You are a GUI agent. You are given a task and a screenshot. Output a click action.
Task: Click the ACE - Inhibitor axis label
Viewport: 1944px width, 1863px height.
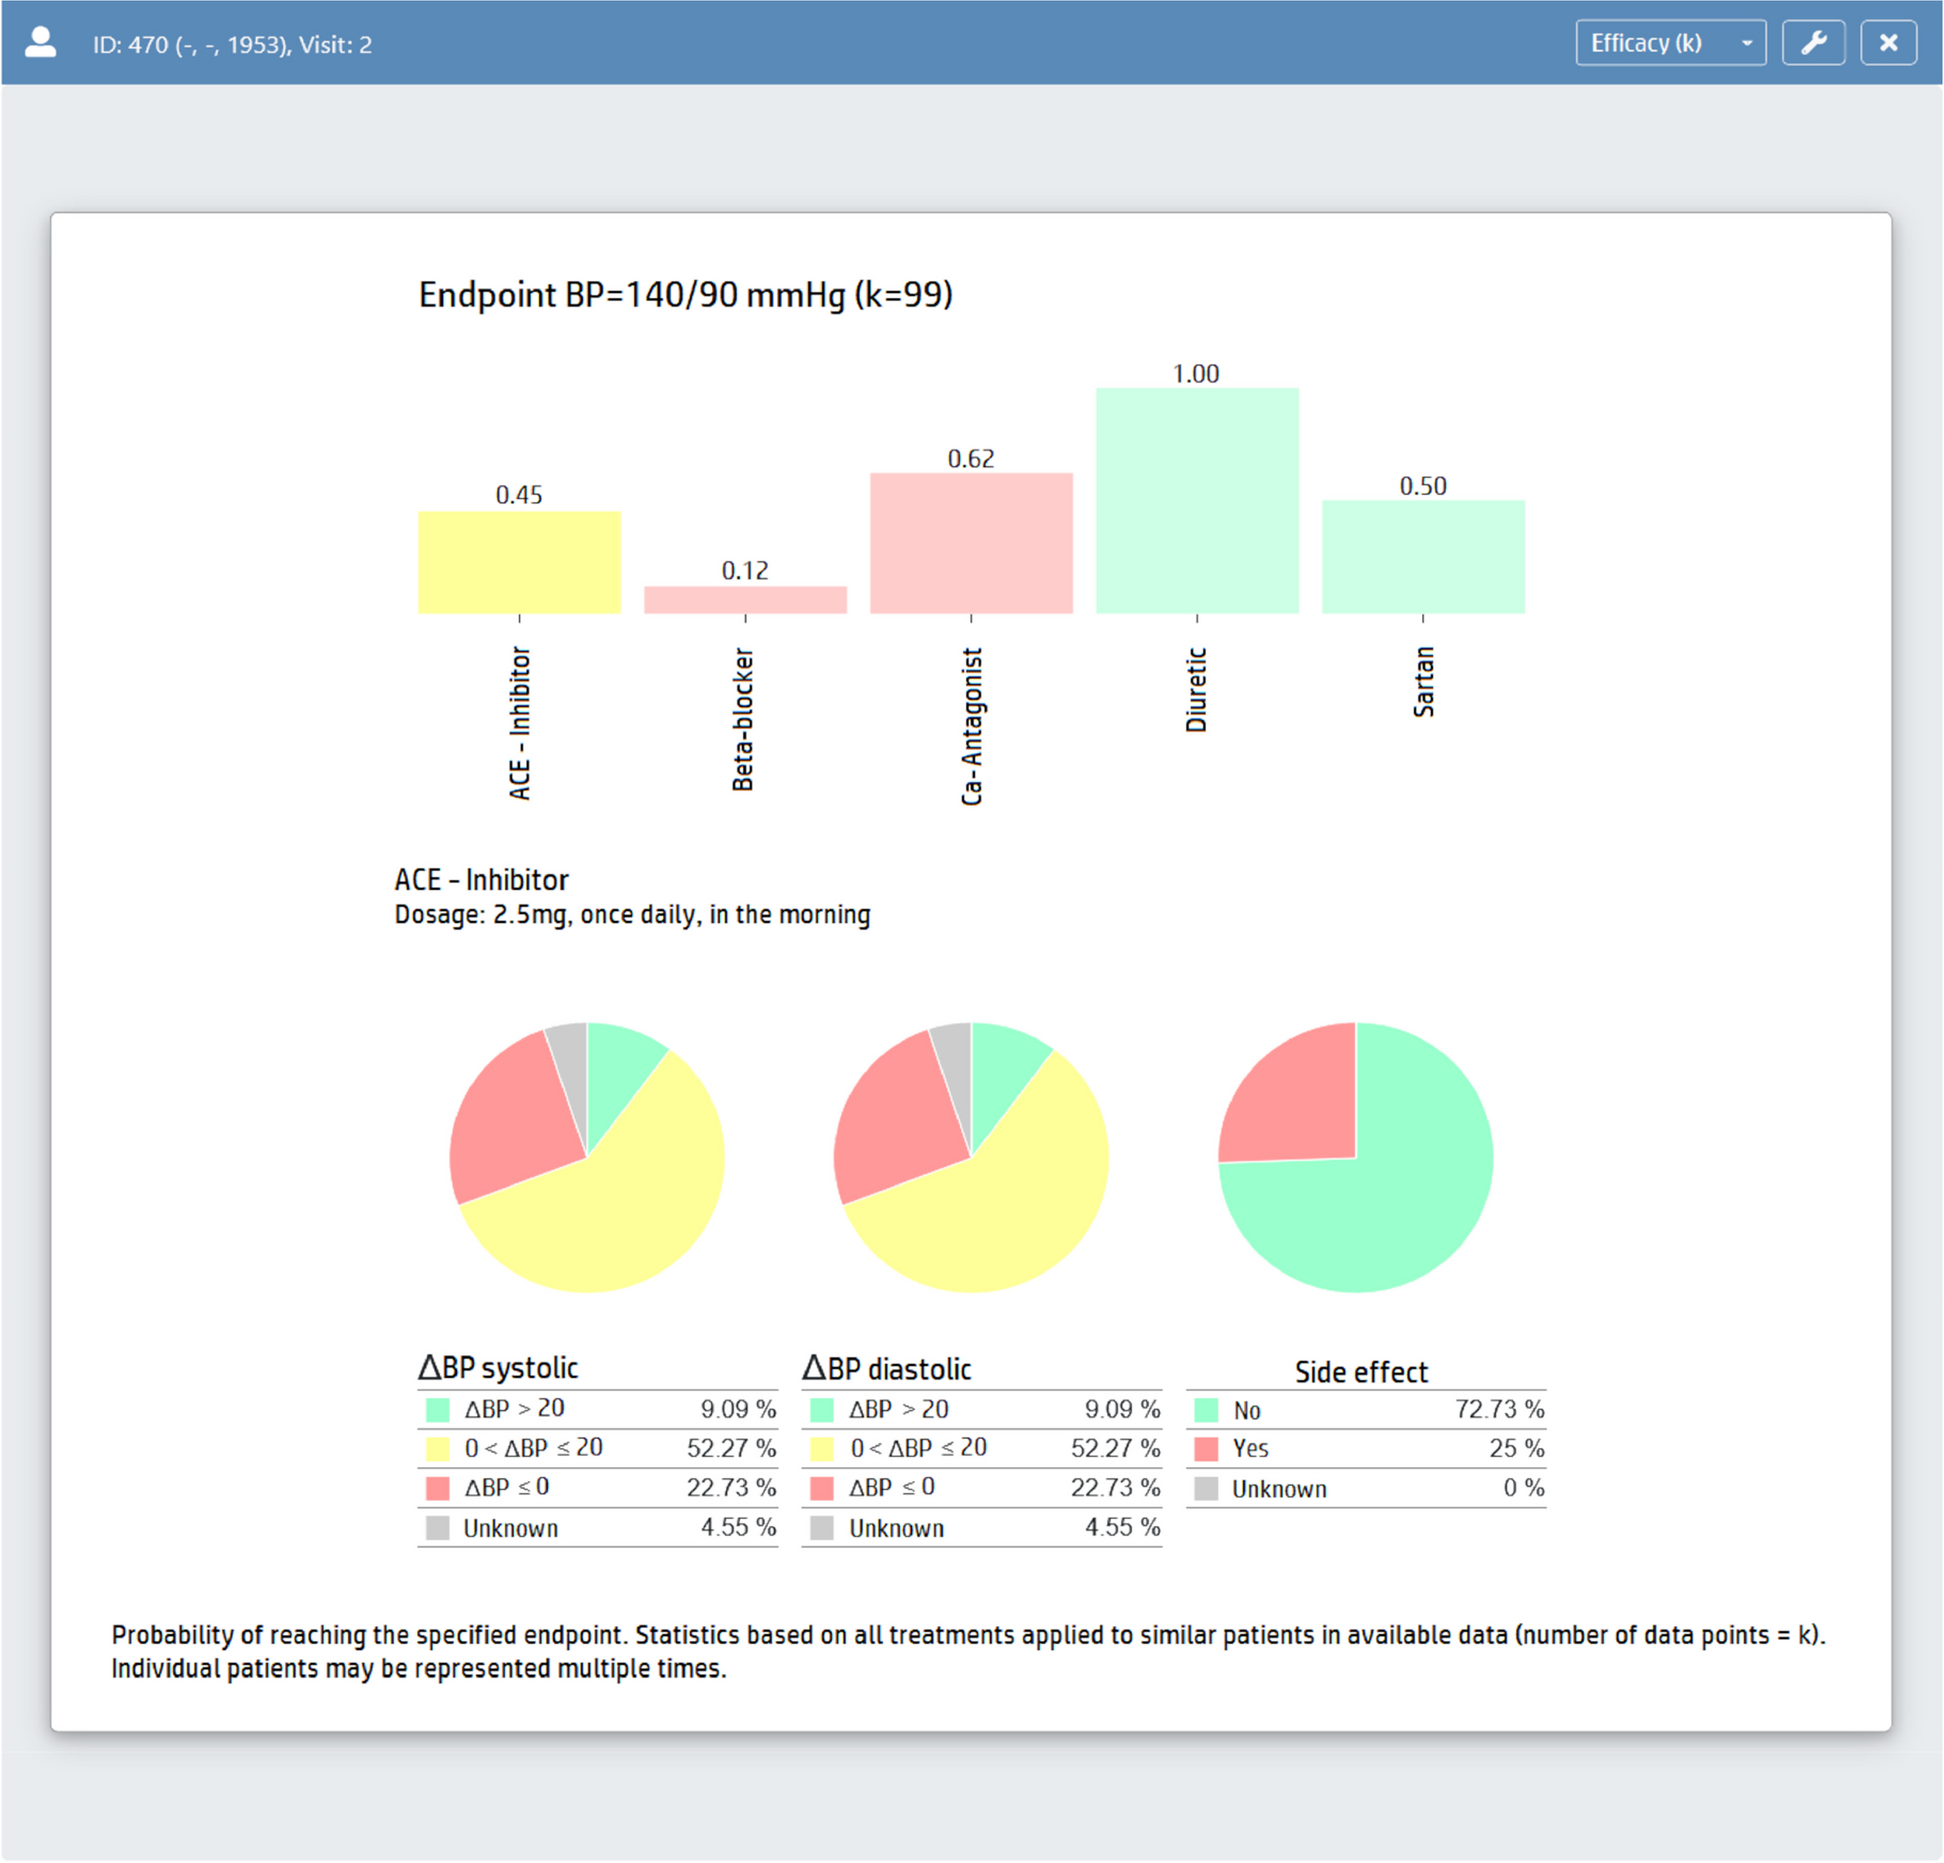coord(519,722)
